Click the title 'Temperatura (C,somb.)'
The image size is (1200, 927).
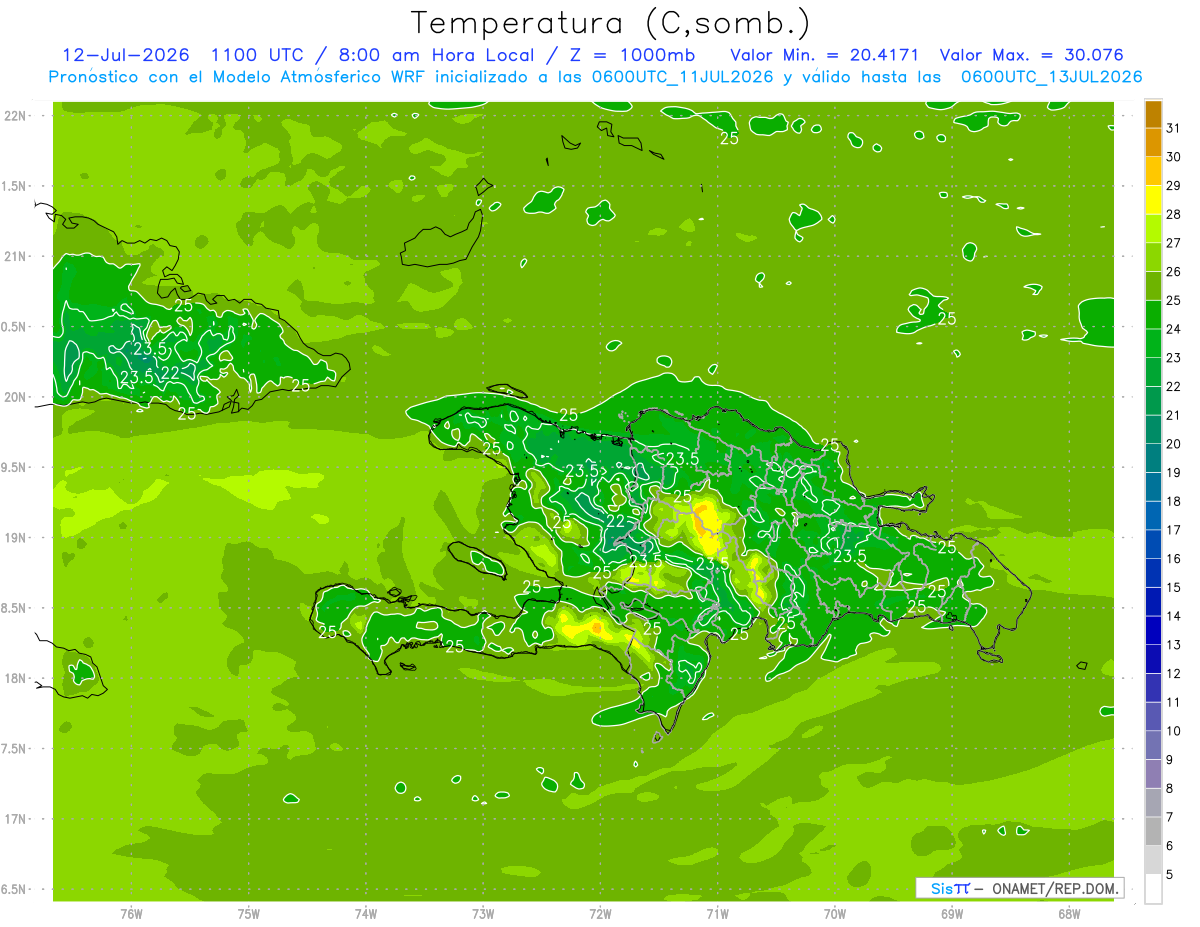coord(611,22)
